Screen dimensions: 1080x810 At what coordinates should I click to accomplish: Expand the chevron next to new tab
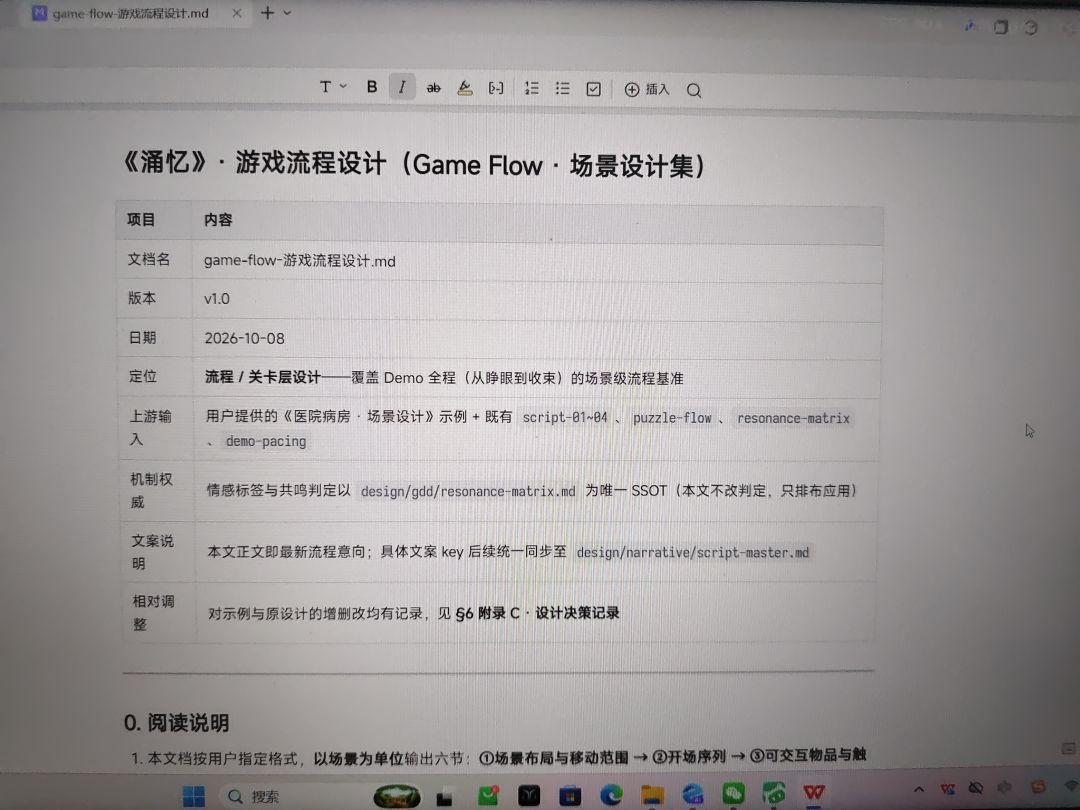point(287,13)
